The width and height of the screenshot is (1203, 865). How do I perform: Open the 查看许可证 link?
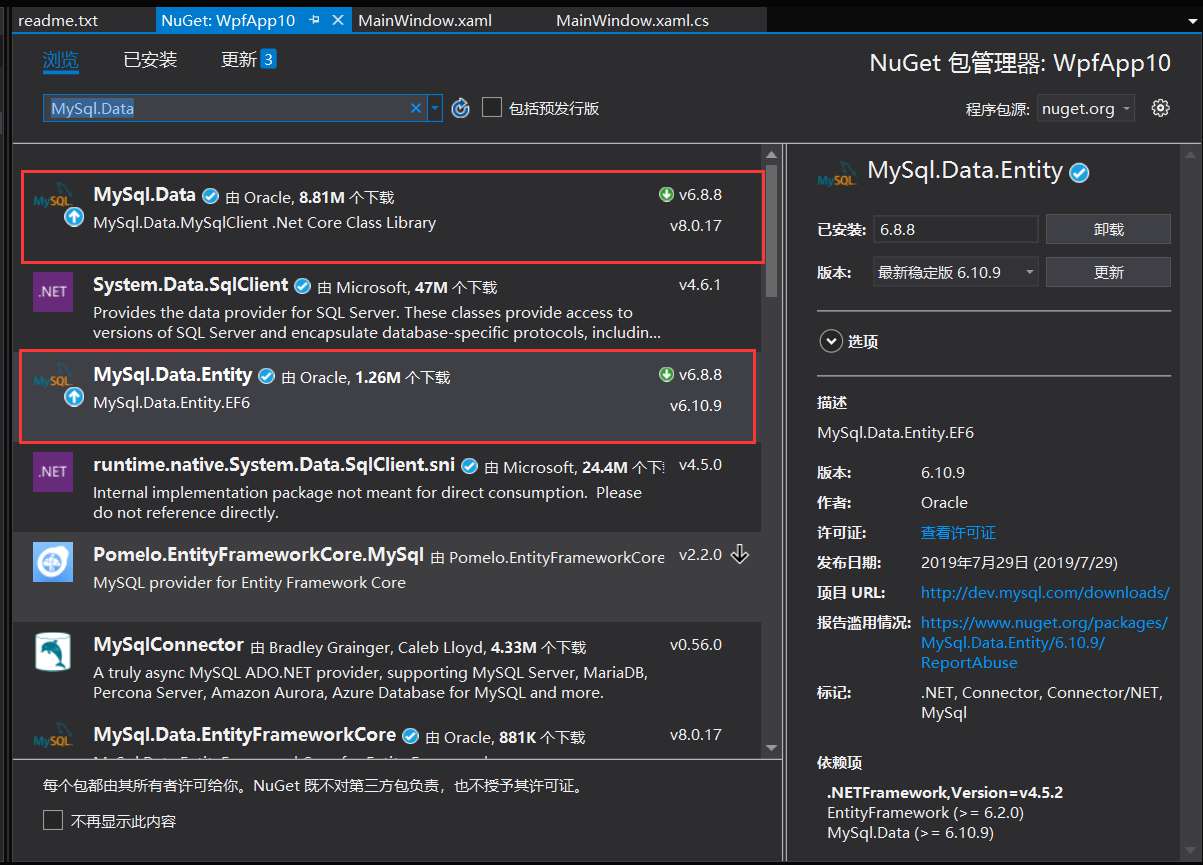958,532
